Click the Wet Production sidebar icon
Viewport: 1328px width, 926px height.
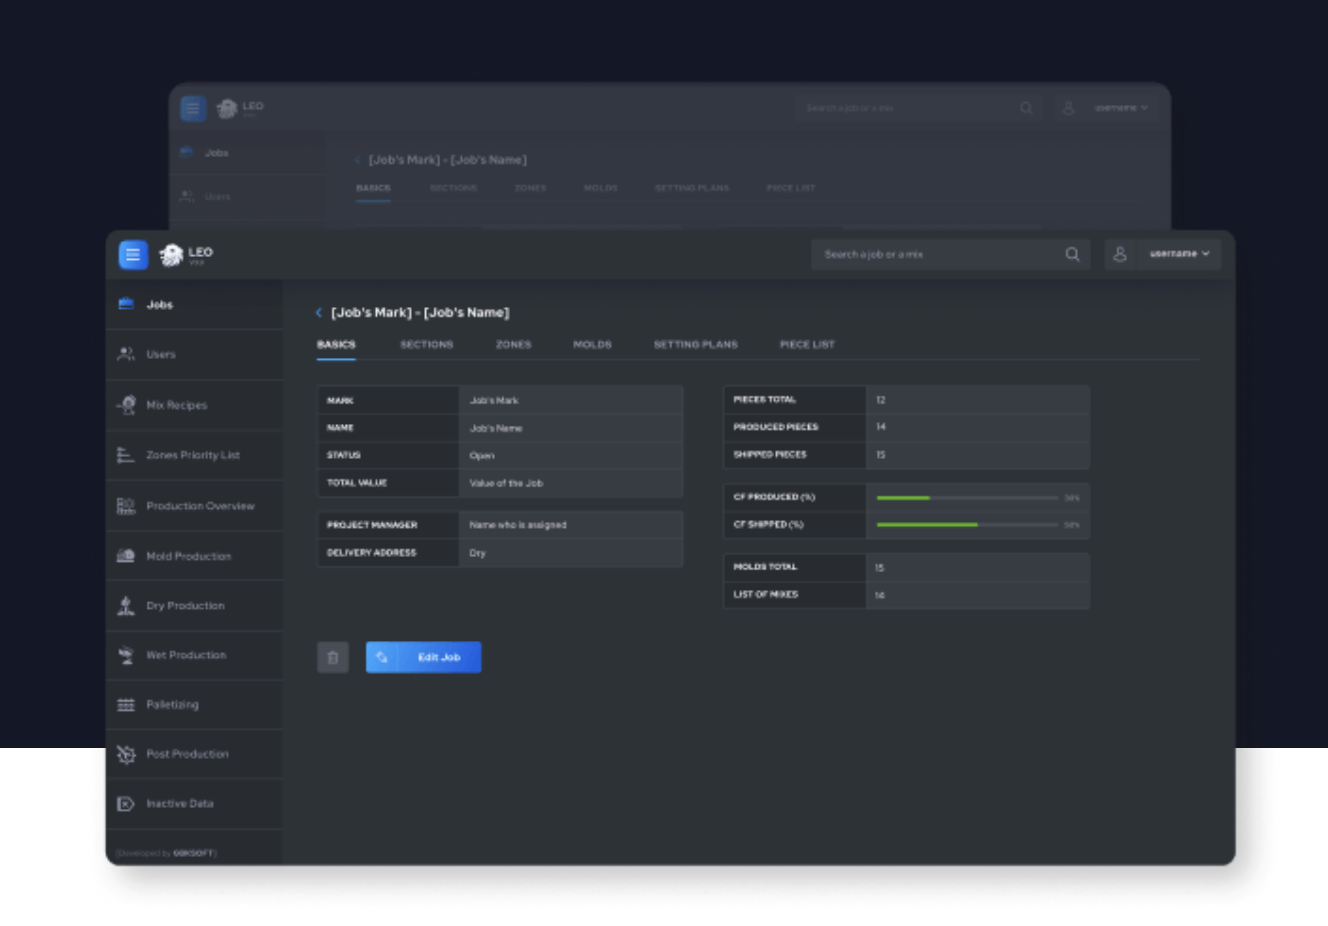point(126,655)
